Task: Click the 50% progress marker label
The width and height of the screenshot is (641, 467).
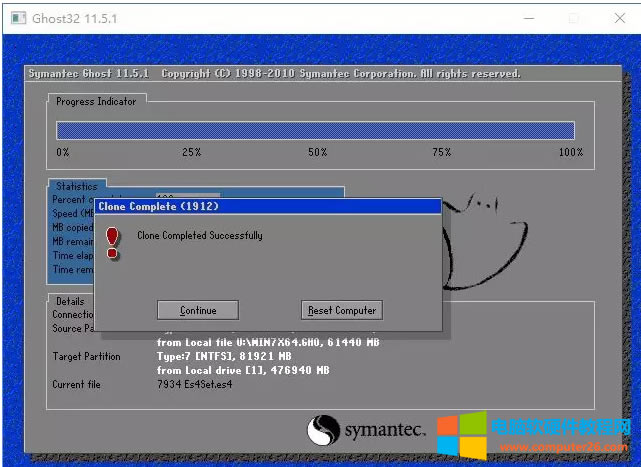Action: (317, 152)
